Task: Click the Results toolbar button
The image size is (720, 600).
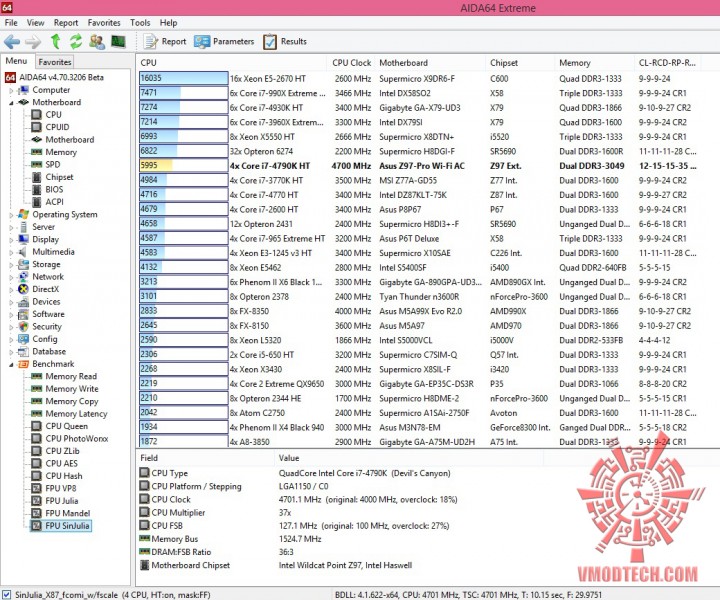Action: point(285,42)
